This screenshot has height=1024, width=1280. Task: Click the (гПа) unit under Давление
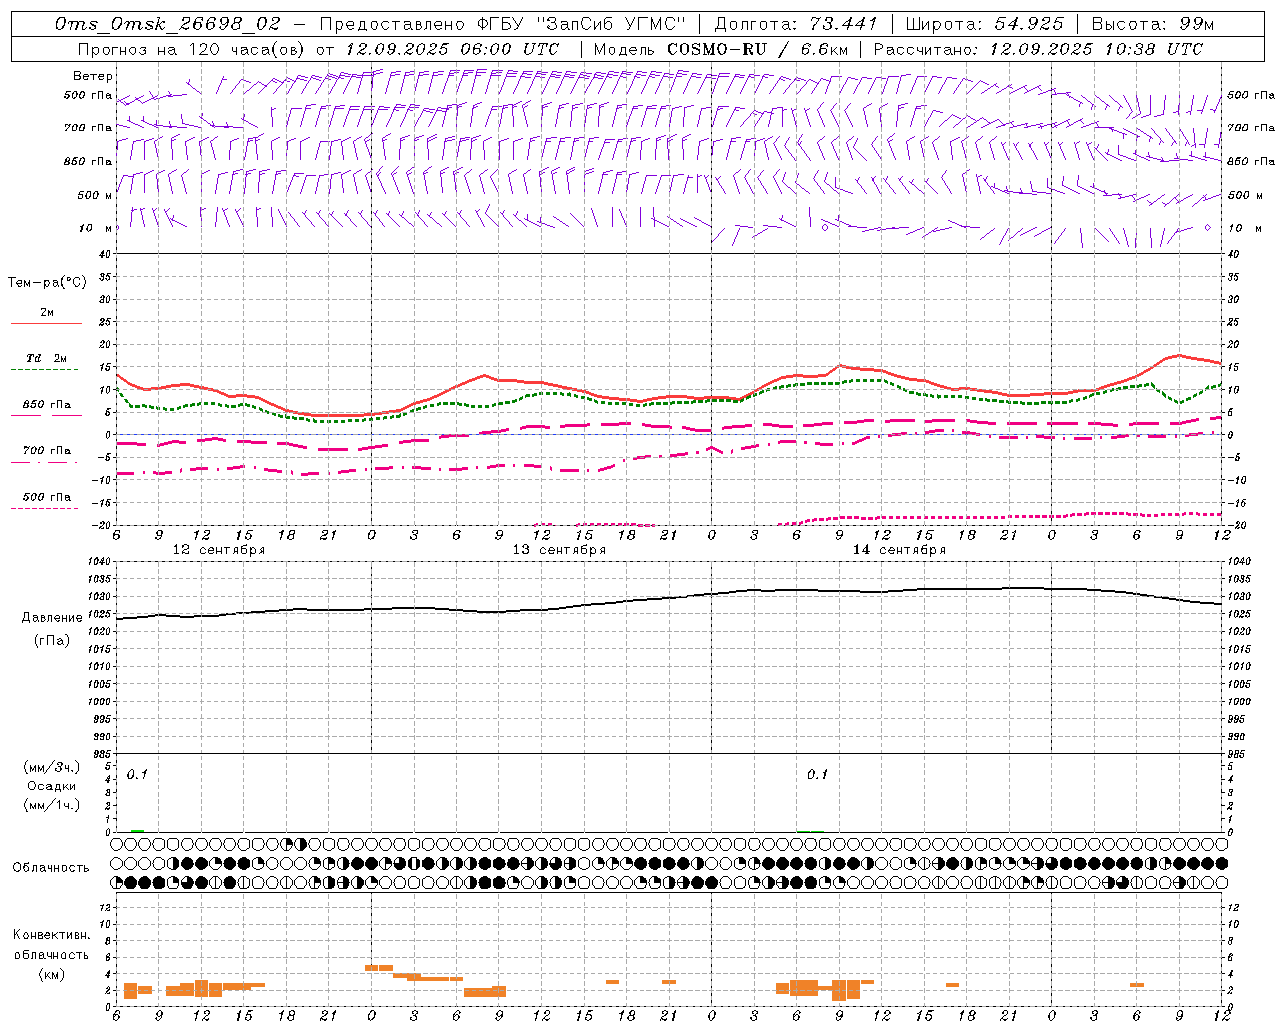tap(51, 640)
